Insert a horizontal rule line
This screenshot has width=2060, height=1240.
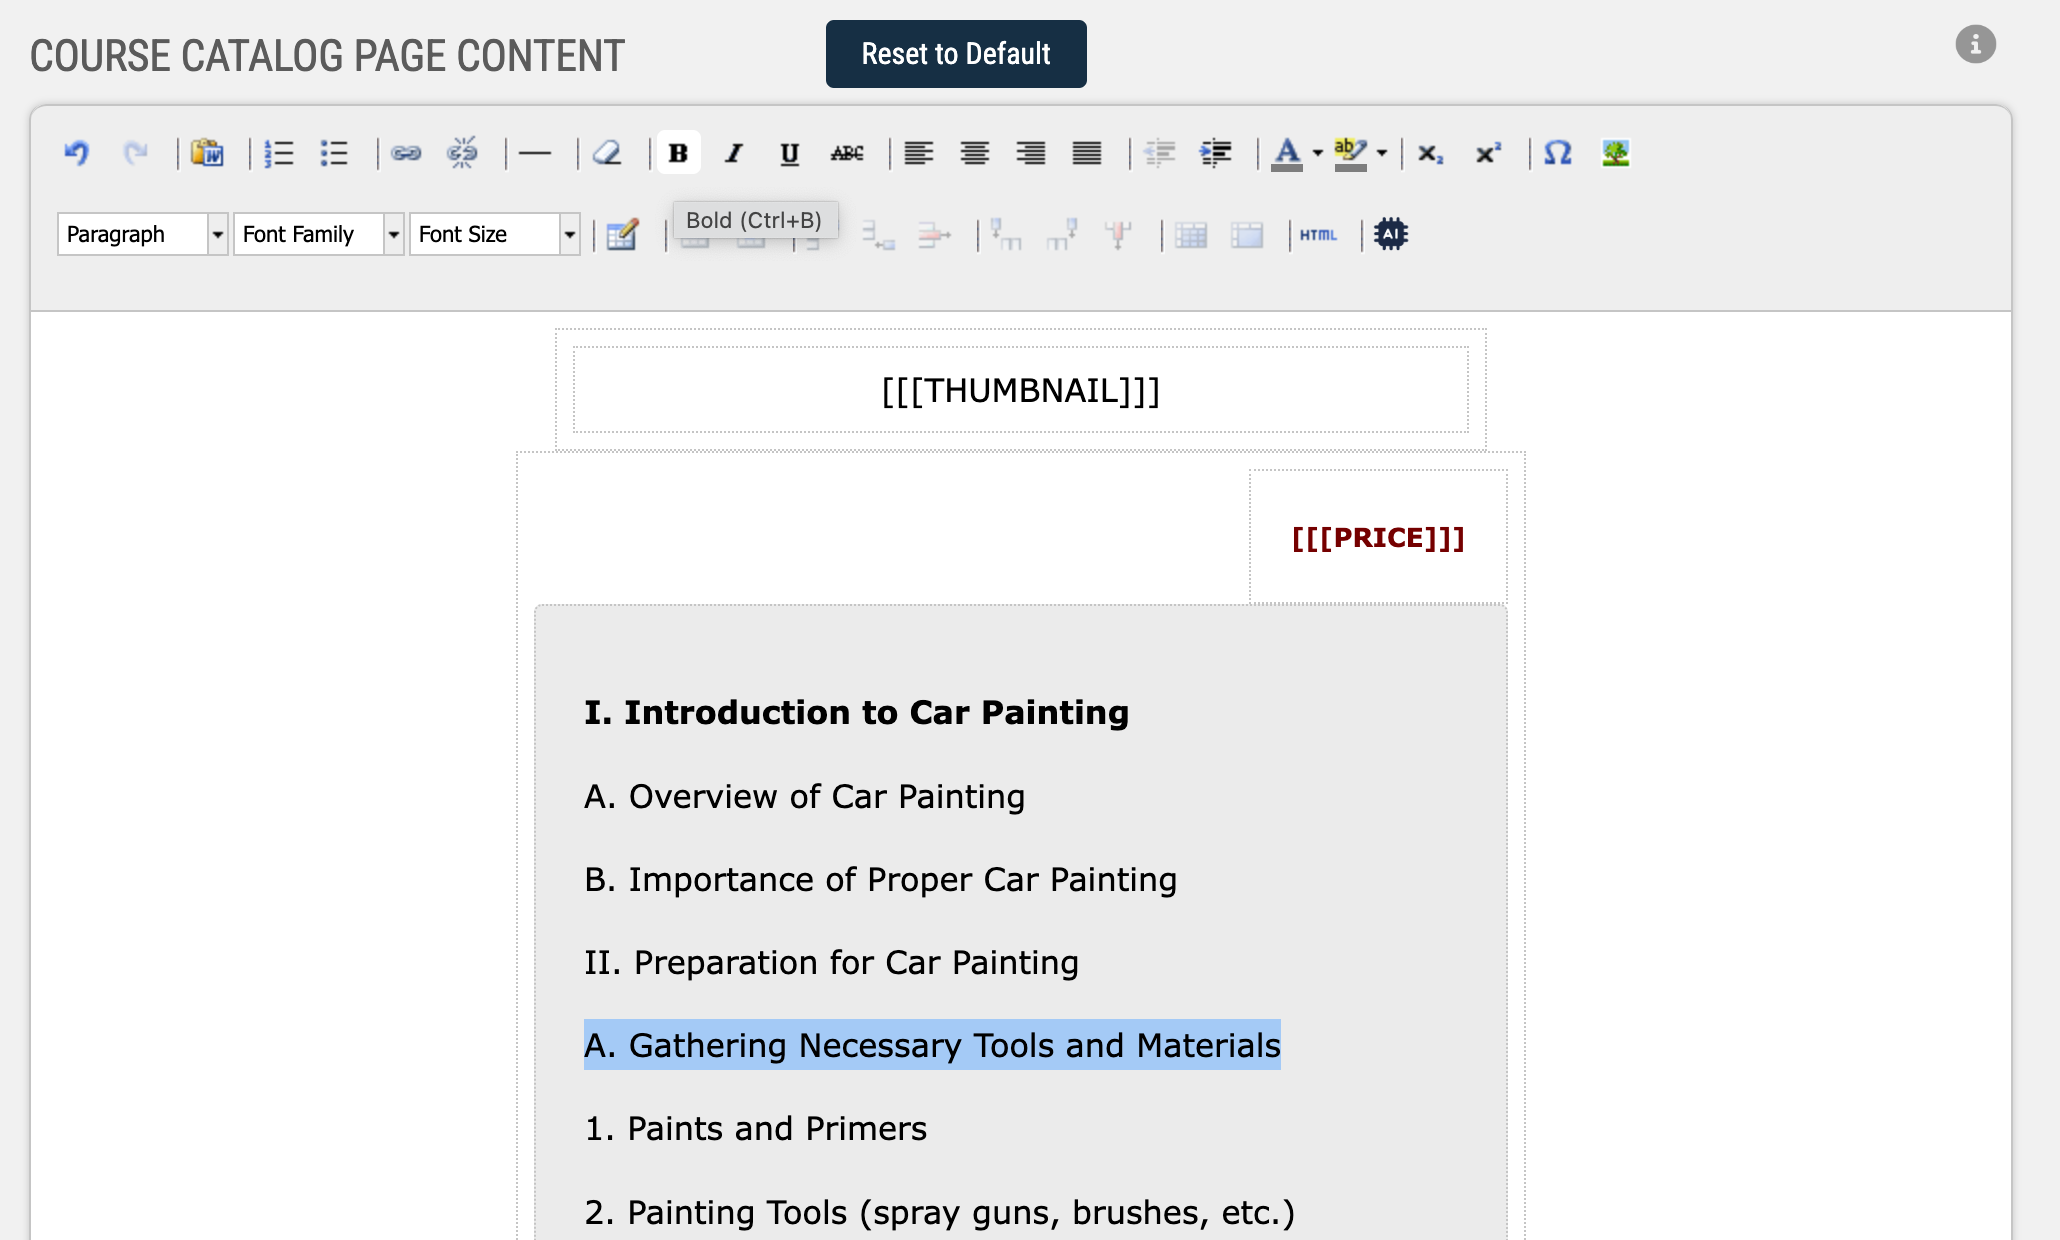click(535, 153)
